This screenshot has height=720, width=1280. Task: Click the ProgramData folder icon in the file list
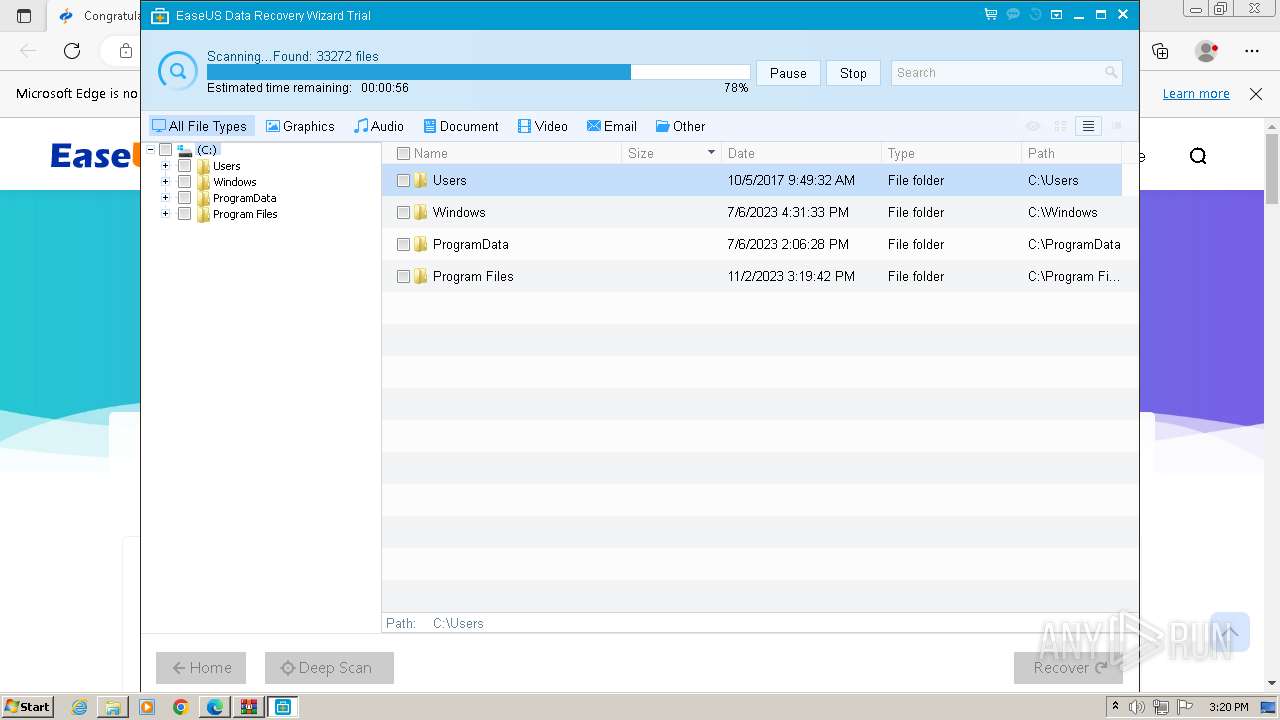pyautogui.click(x=421, y=244)
